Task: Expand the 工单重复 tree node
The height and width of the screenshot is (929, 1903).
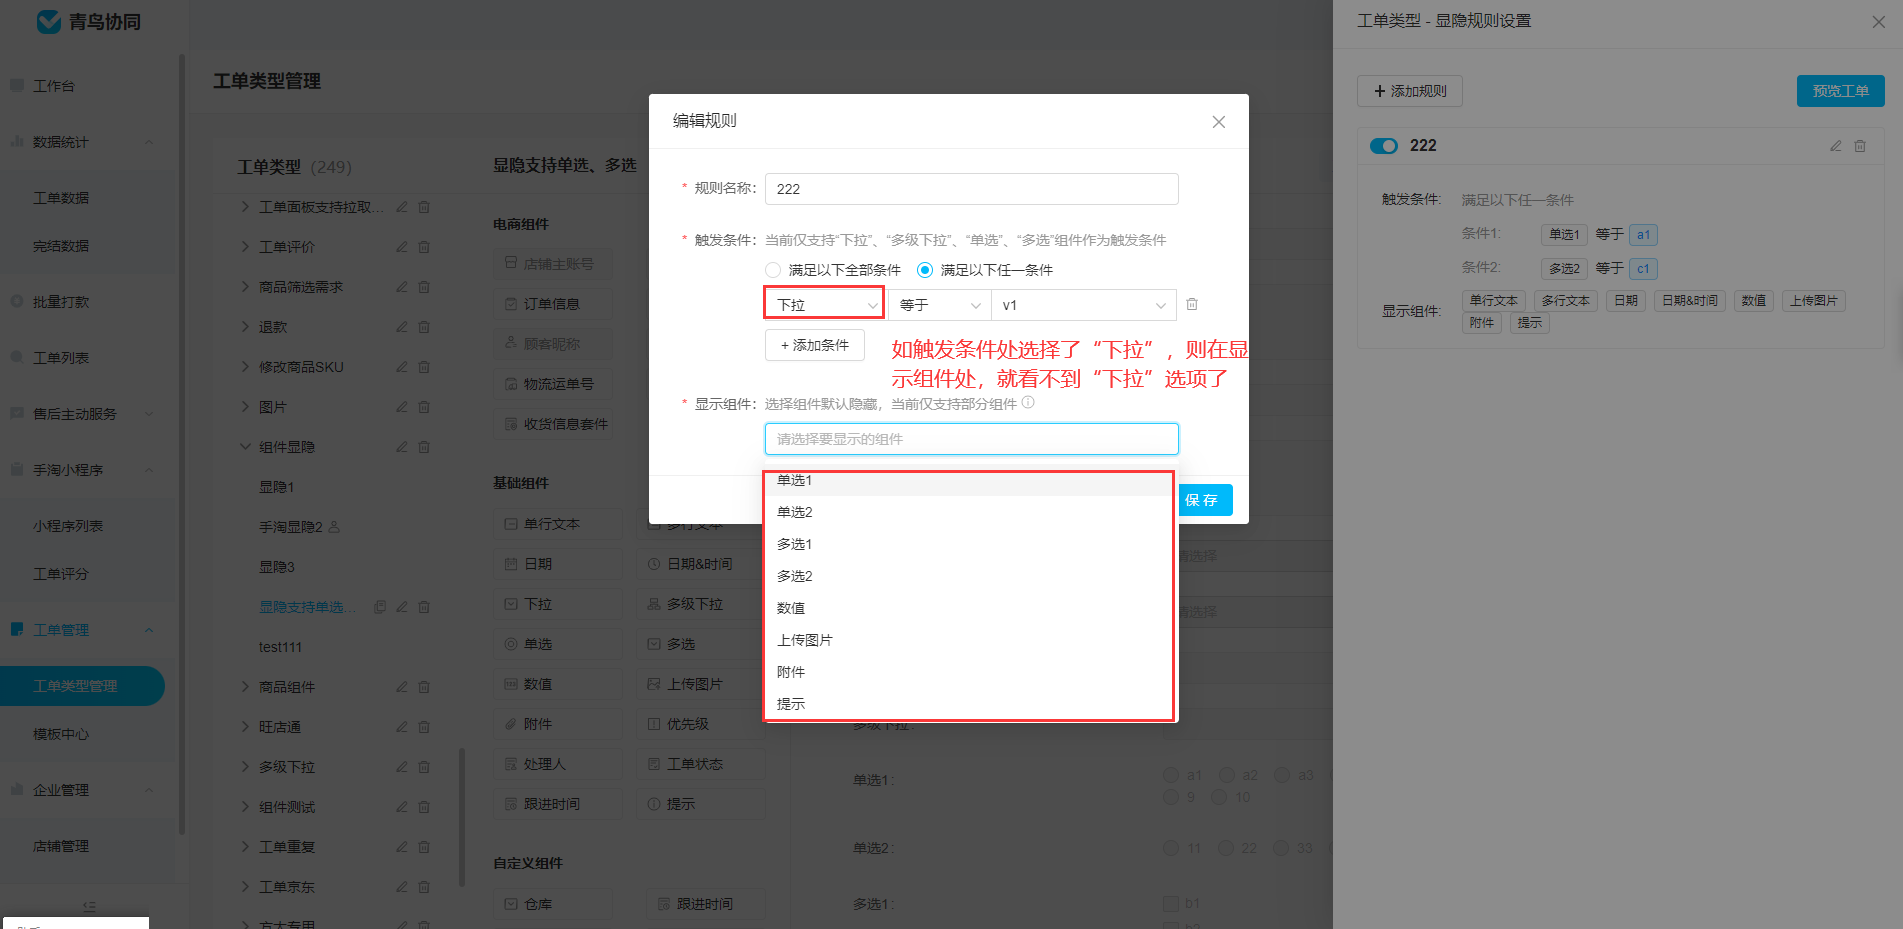Action: 245,847
